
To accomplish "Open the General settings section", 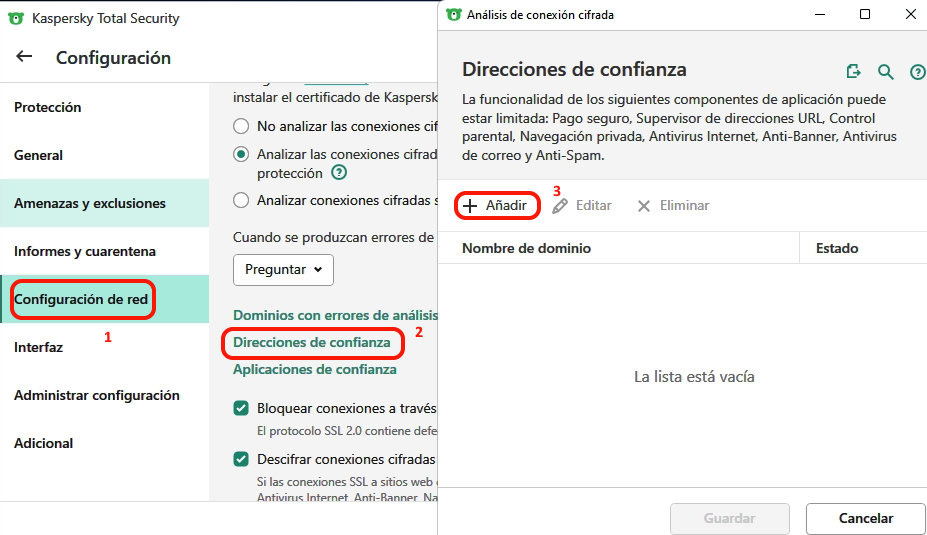I will click(x=105, y=155).
